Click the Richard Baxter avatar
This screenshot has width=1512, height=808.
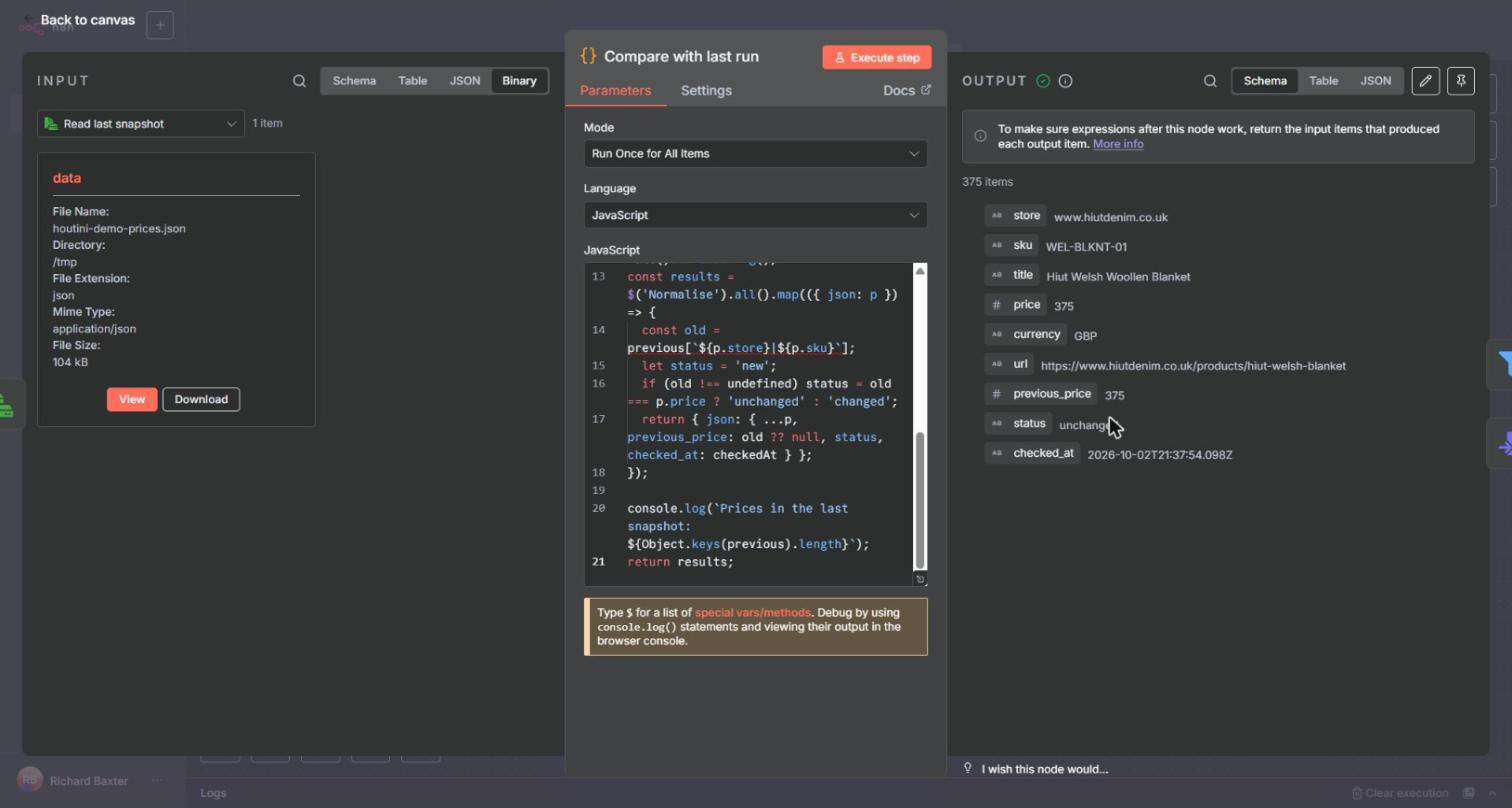tap(30, 780)
